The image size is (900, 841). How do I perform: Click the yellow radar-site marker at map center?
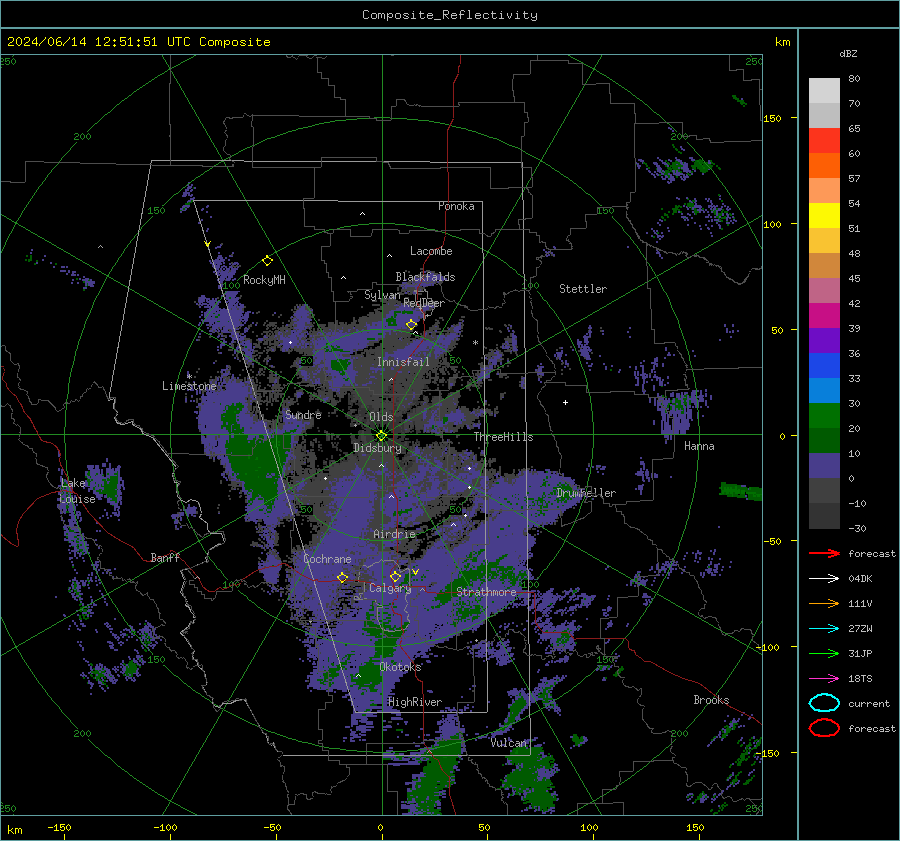[381, 435]
